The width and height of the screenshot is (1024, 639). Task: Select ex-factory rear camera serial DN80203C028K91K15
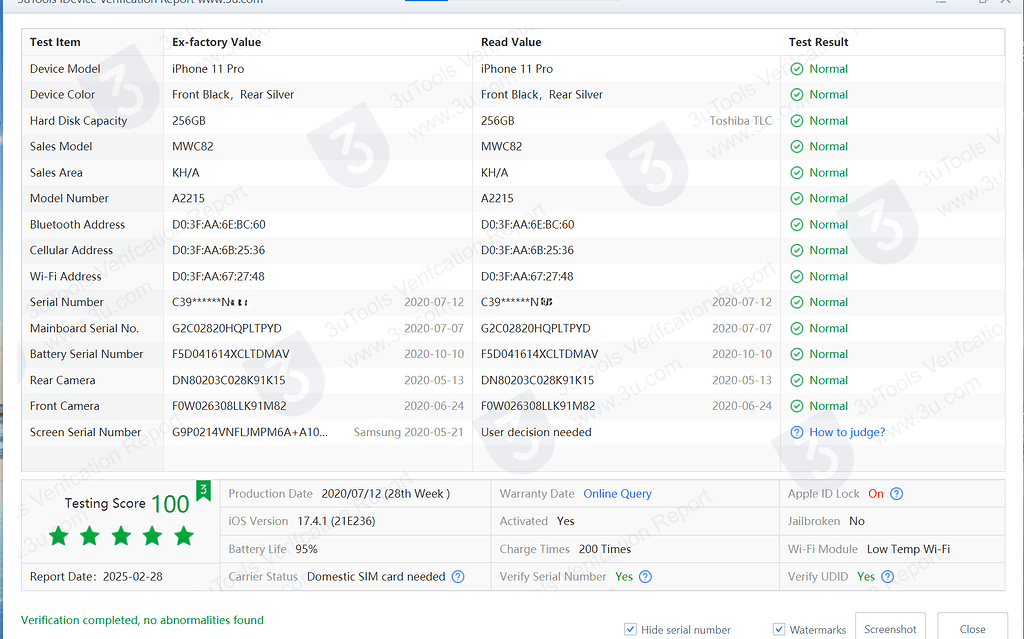click(x=229, y=380)
